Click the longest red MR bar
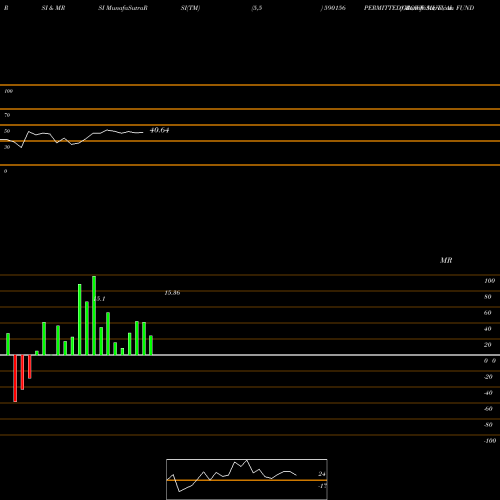 pyautogui.click(x=15, y=378)
